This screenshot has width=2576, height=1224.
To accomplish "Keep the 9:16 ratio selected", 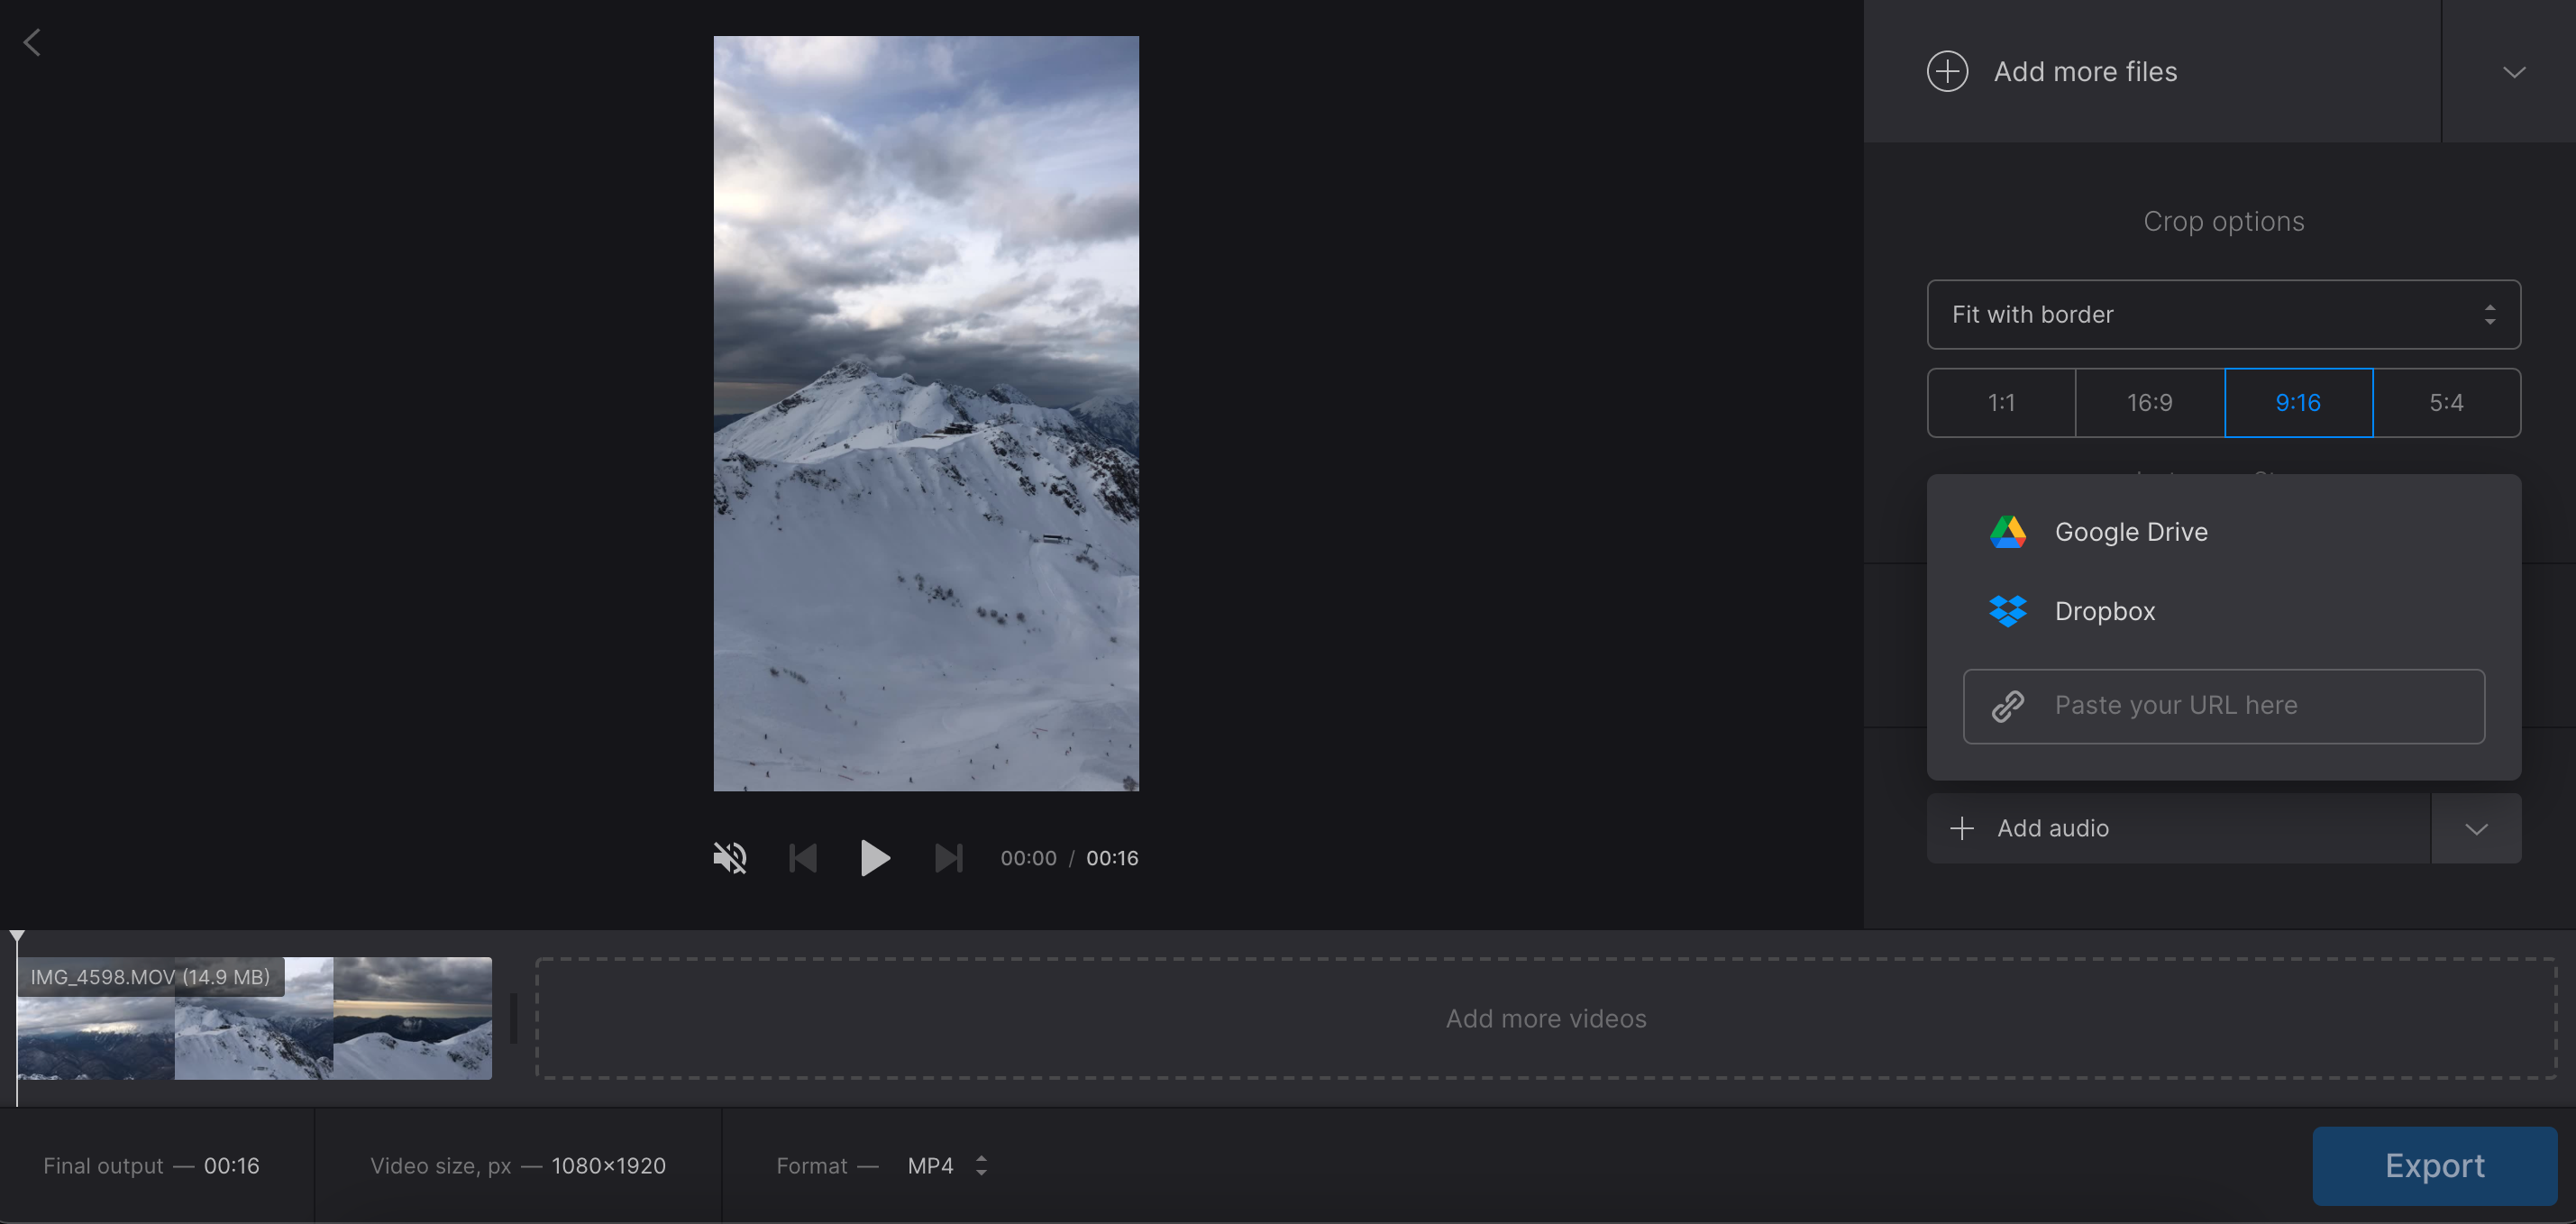I will tap(2298, 402).
